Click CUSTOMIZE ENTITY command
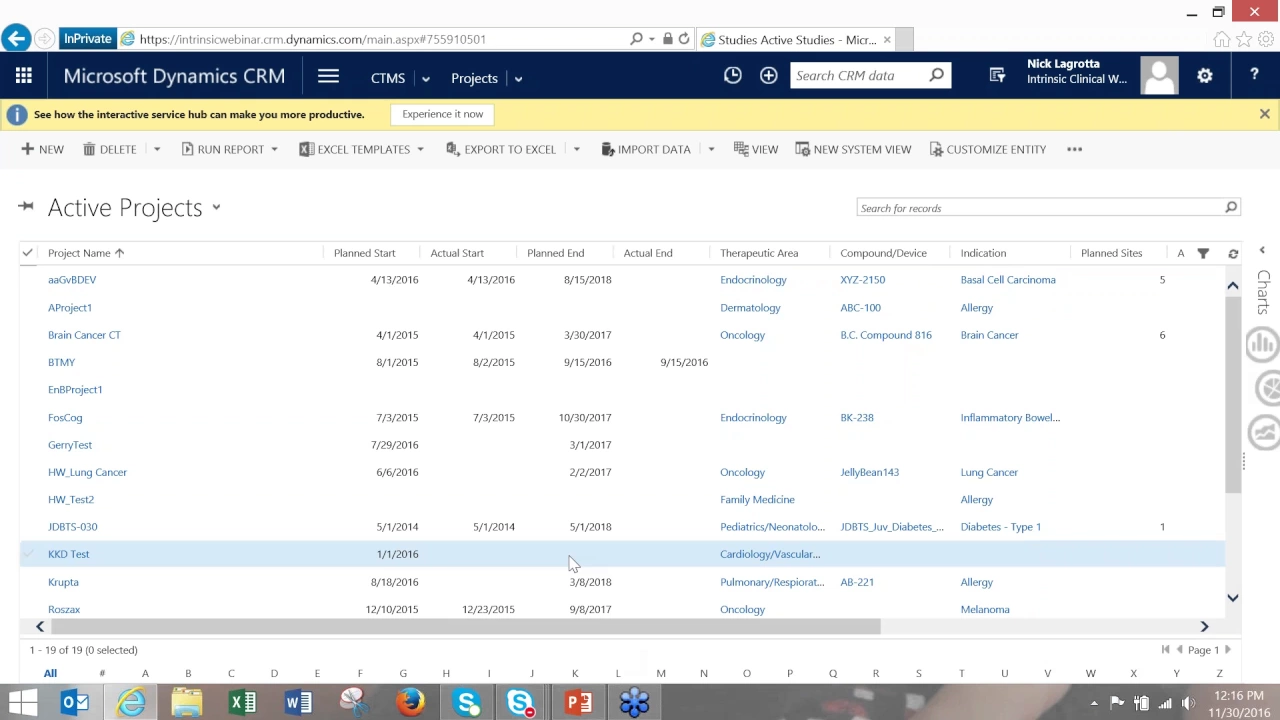1280x720 pixels. (988, 149)
